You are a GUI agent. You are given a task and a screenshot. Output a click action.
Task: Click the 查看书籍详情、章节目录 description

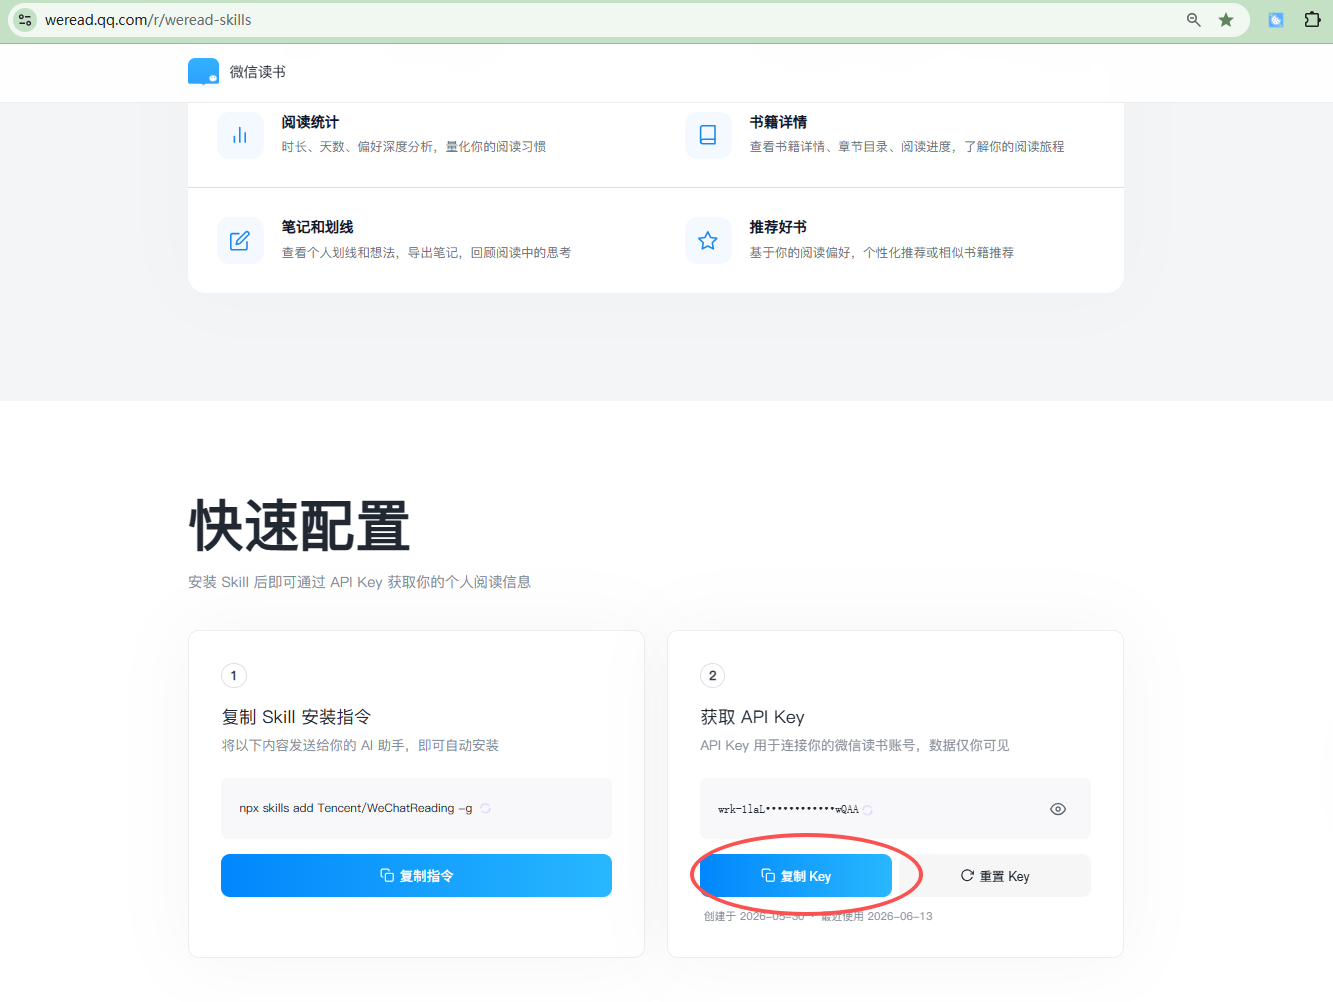point(906,147)
